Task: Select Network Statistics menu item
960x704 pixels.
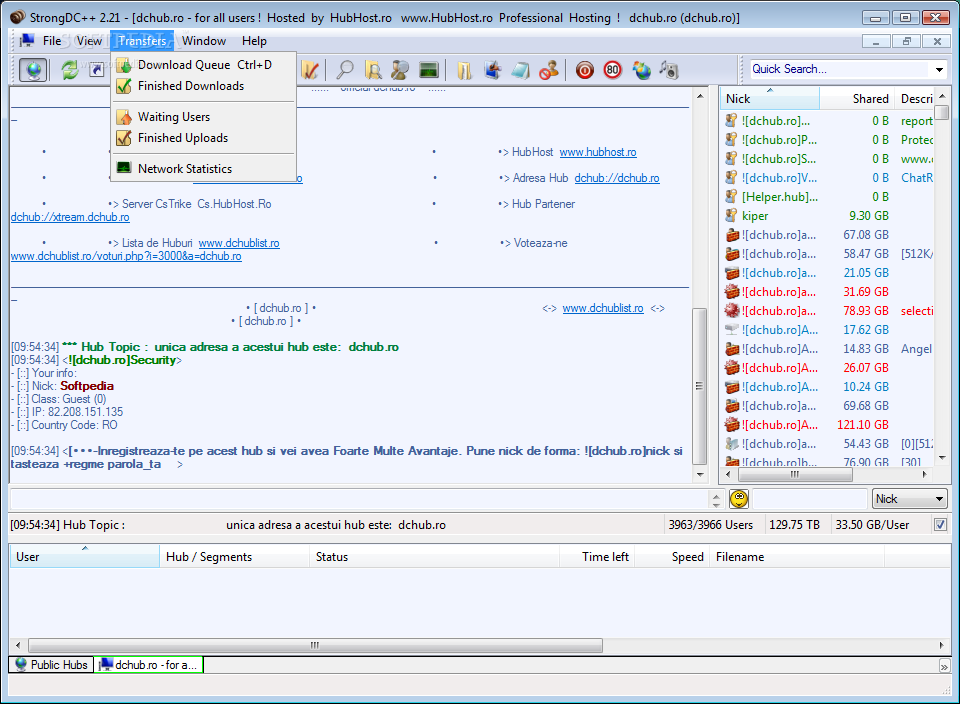Action: [204, 169]
